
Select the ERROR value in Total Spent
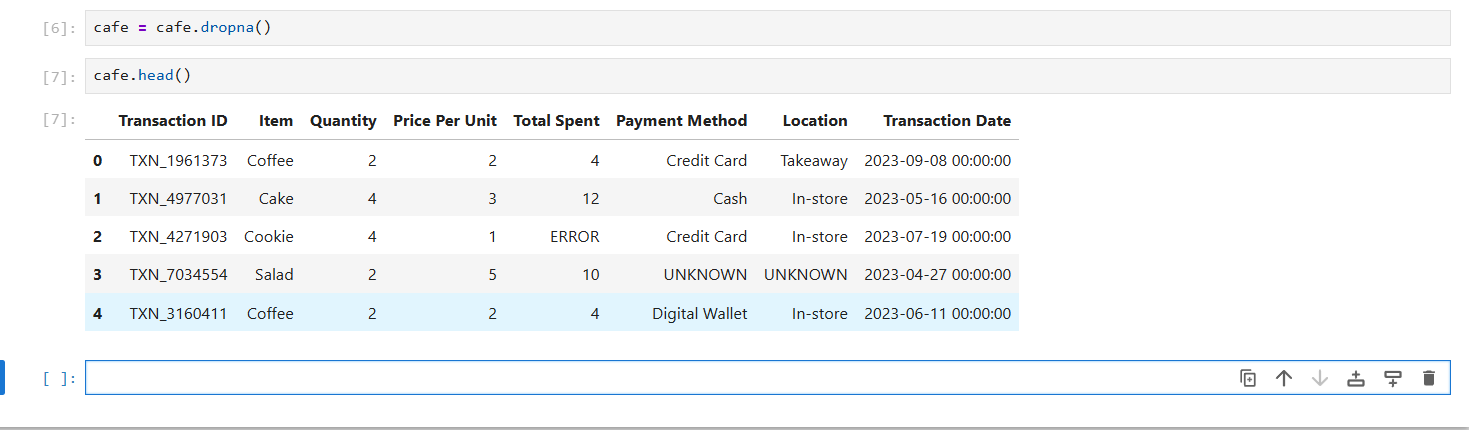pos(575,237)
